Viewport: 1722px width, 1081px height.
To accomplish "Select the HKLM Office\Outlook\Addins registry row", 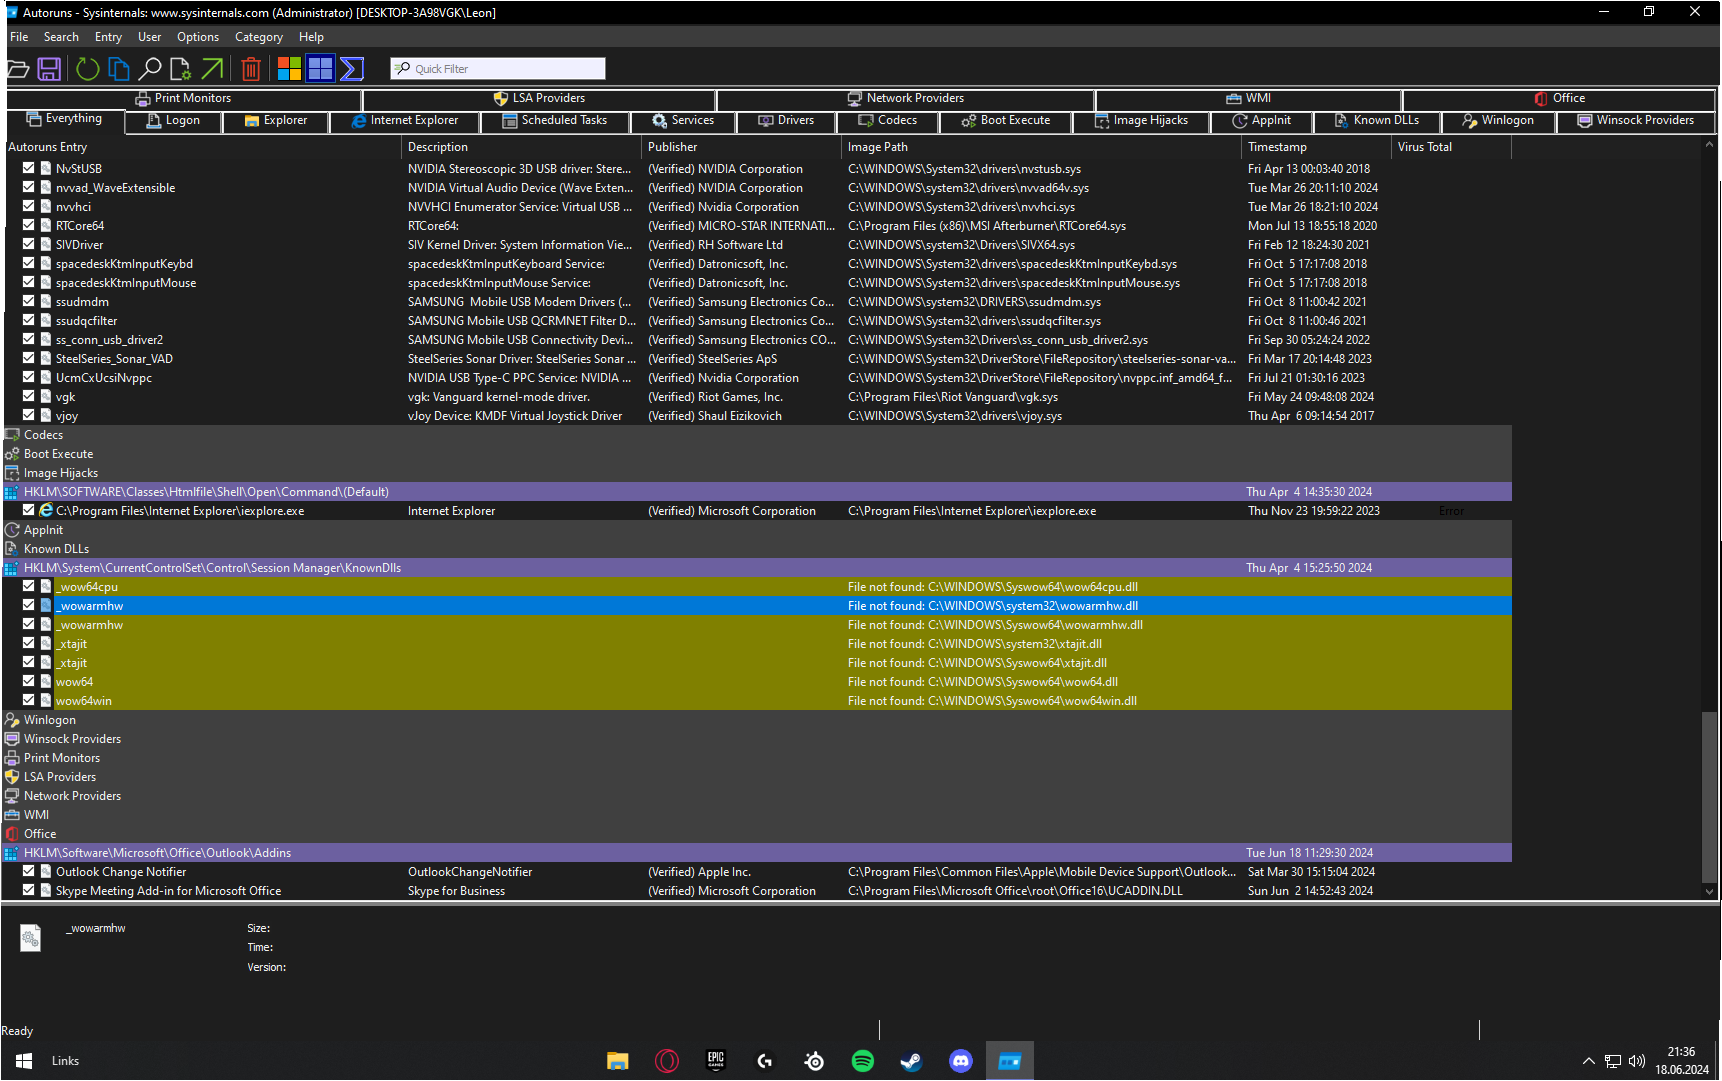I will click(758, 853).
